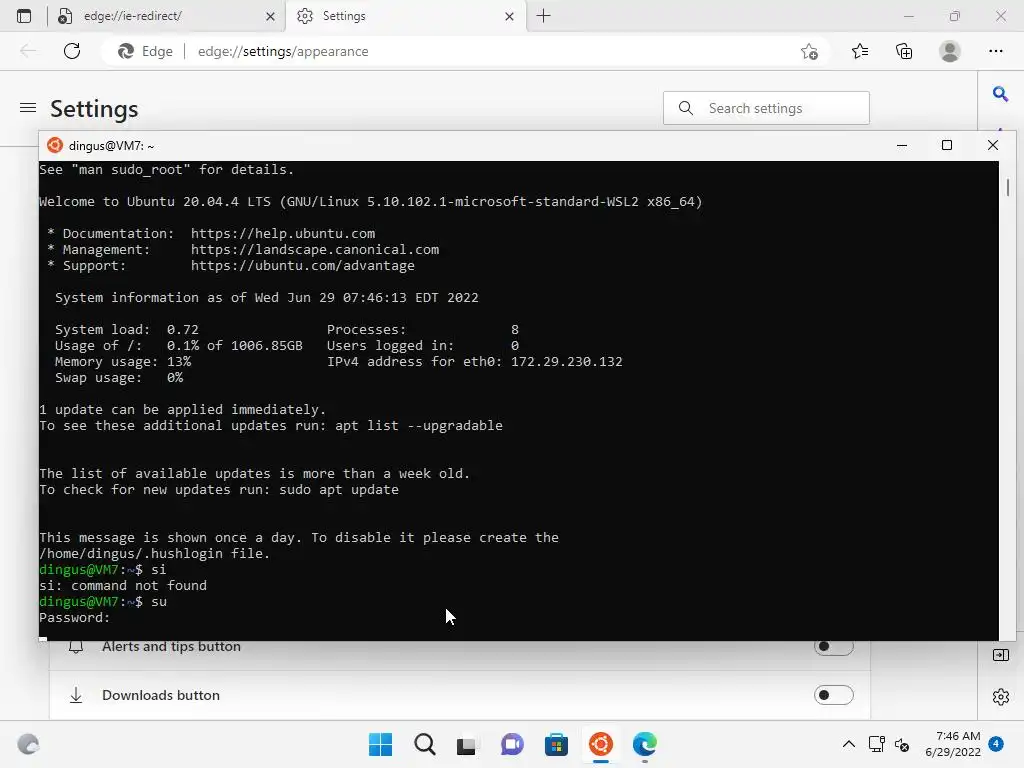Select the Microsoft Edge taskbar icon

(x=645, y=744)
